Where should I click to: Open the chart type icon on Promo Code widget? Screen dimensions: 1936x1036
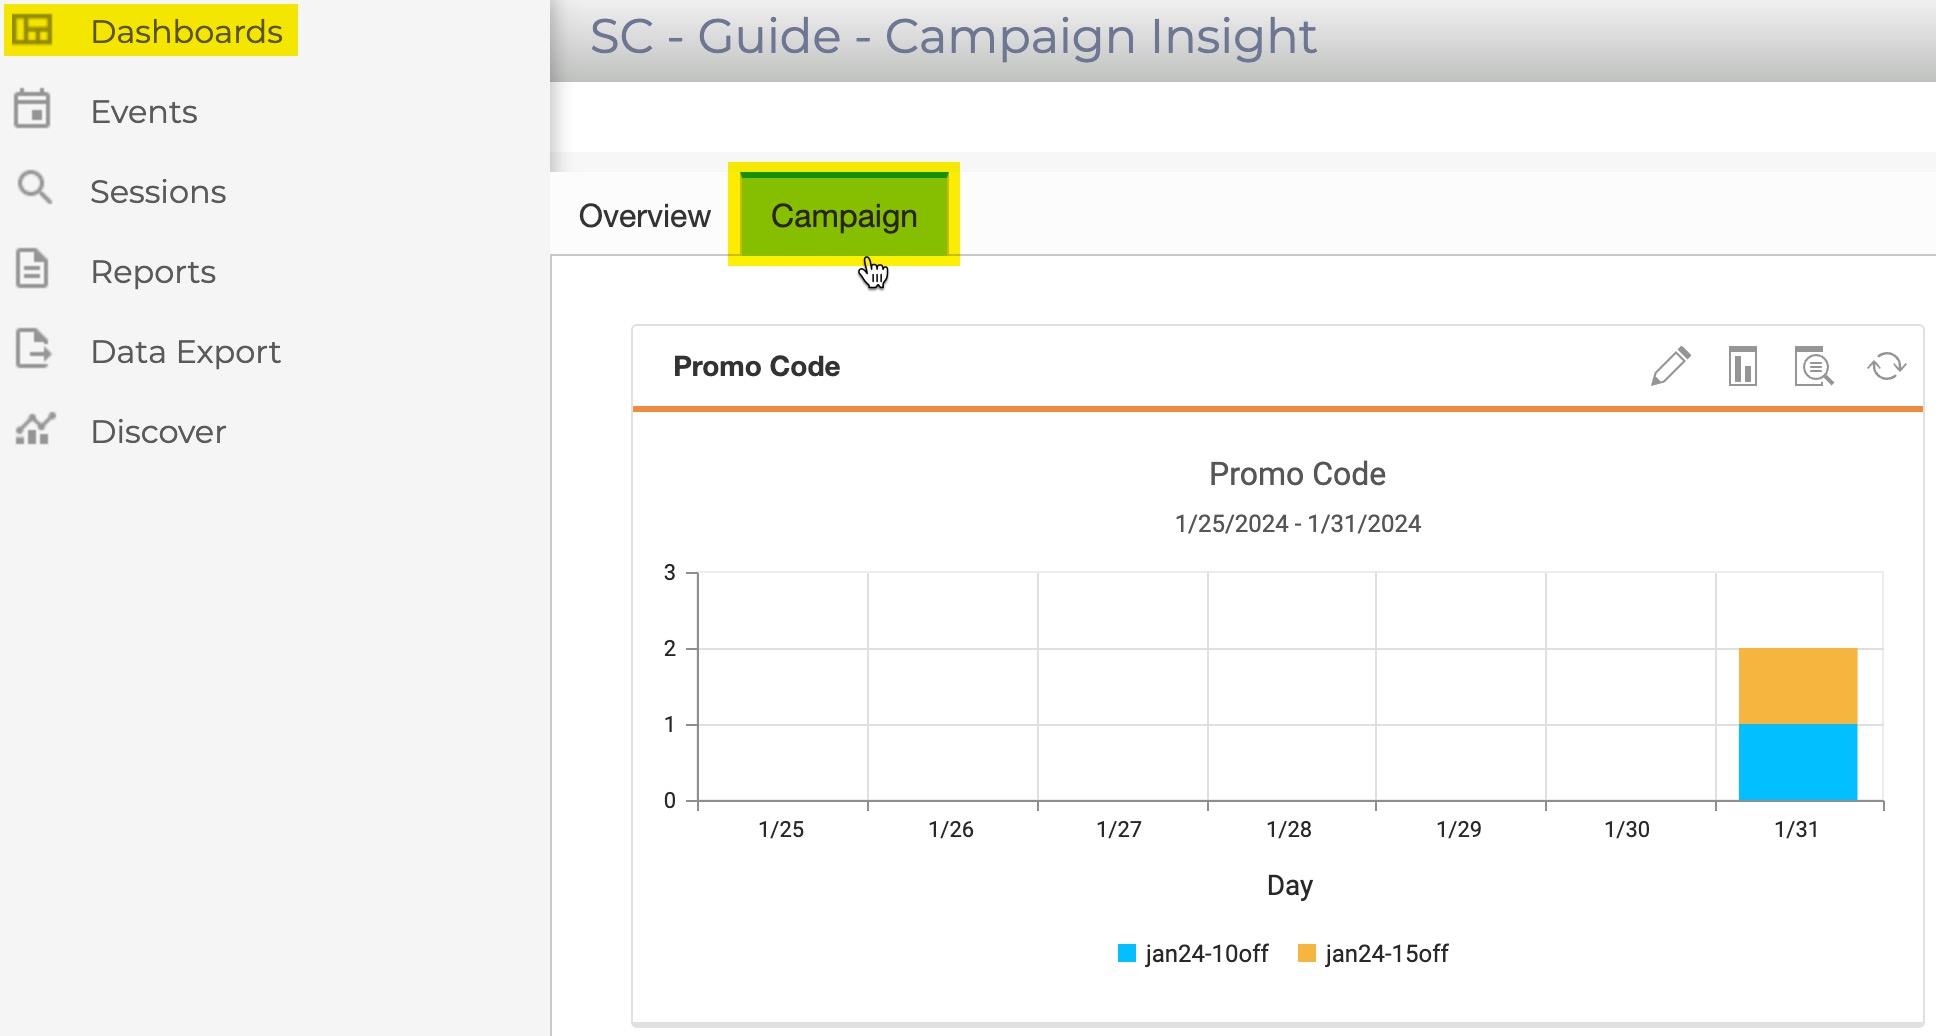tap(1743, 367)
